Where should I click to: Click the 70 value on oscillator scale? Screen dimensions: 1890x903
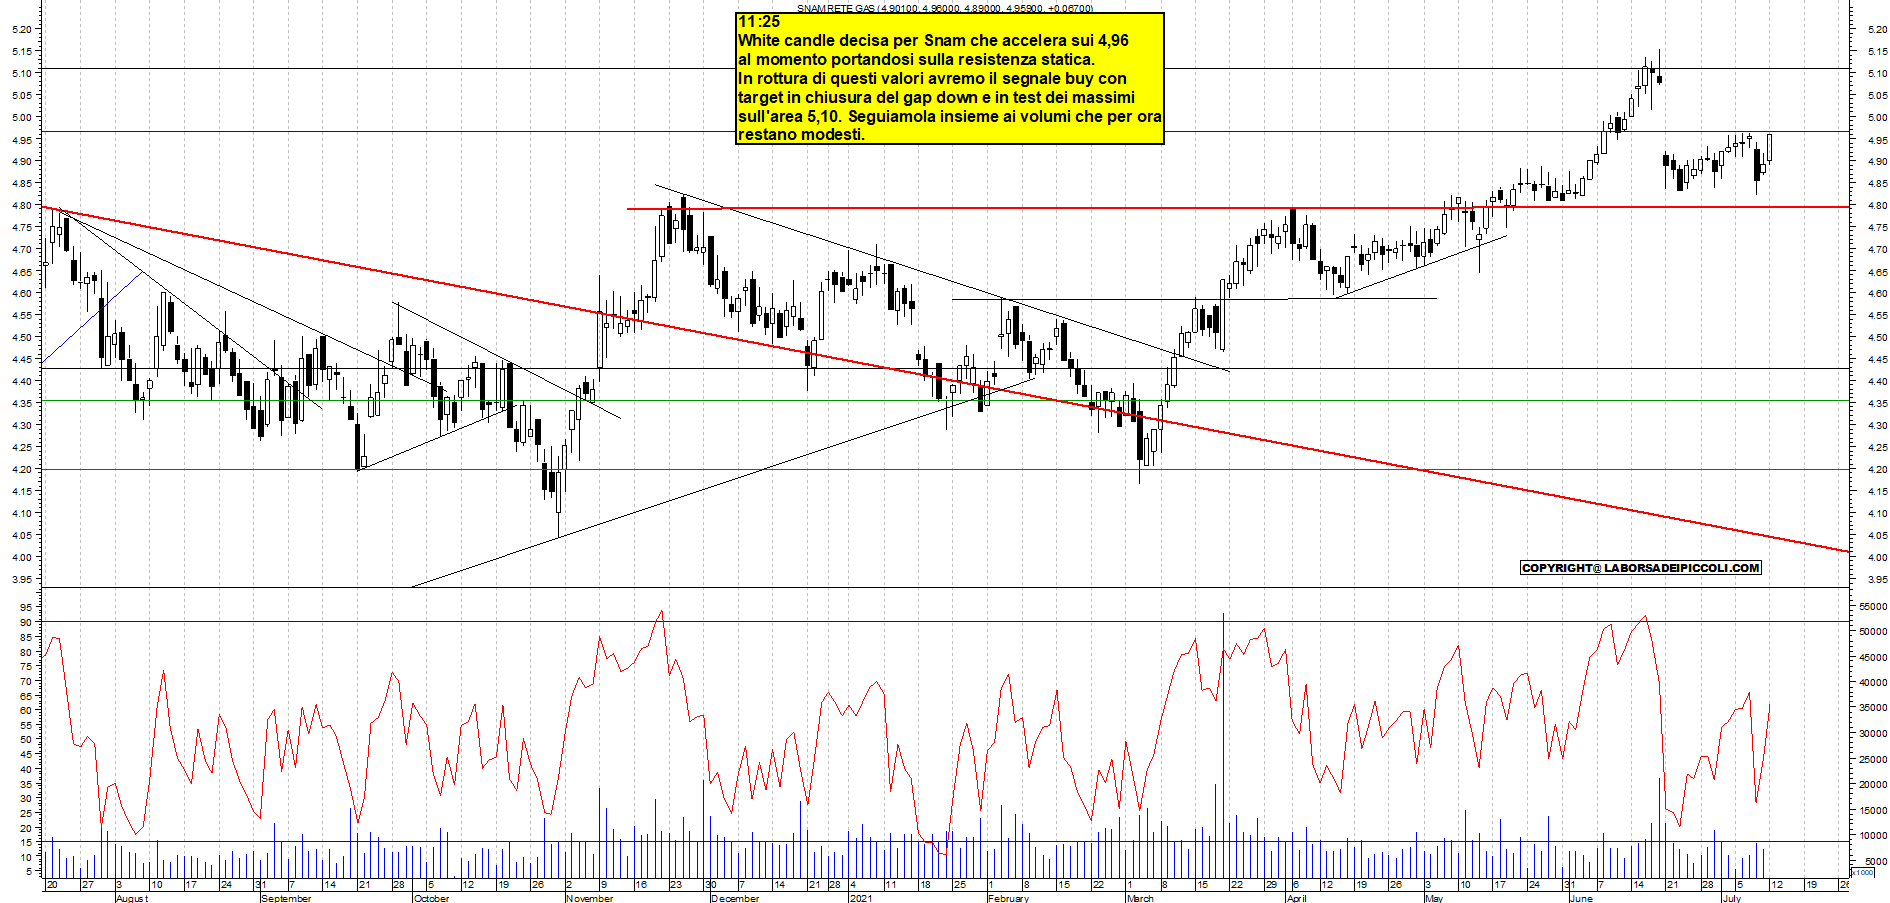pos(25,682)
